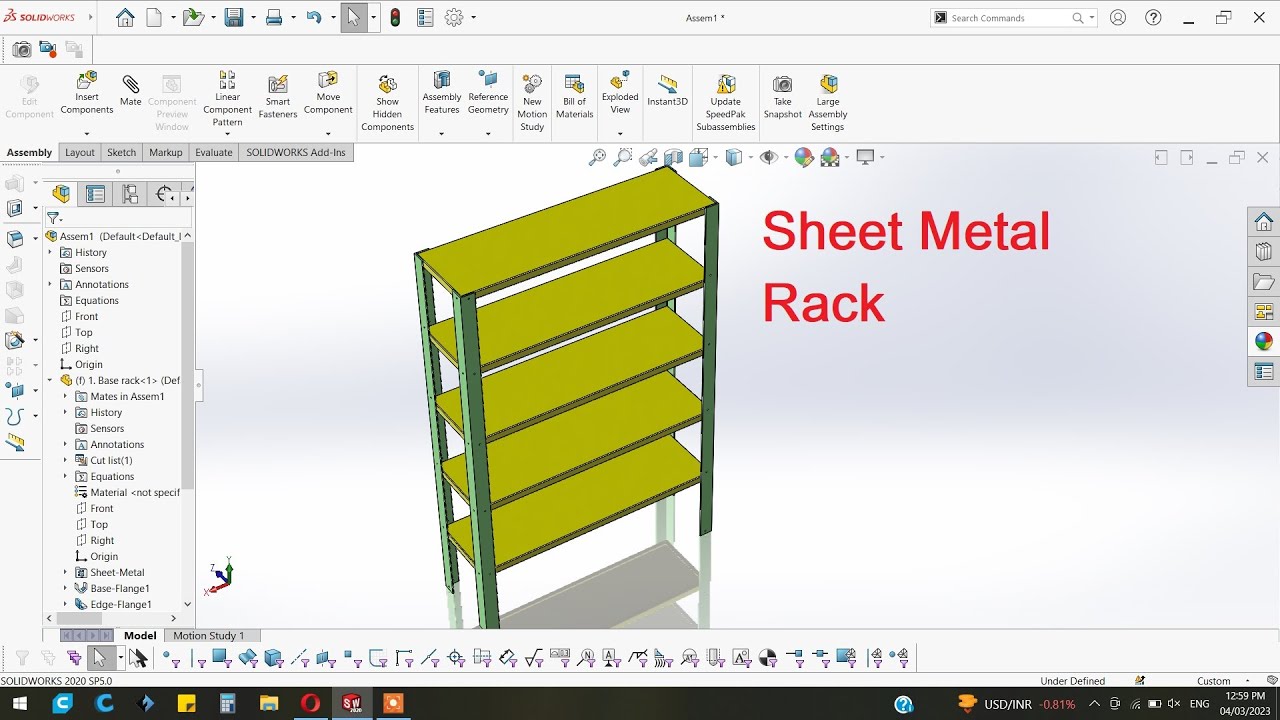Open View Settings monitor icon
1280x720 pixels.
tap(865, 157)
